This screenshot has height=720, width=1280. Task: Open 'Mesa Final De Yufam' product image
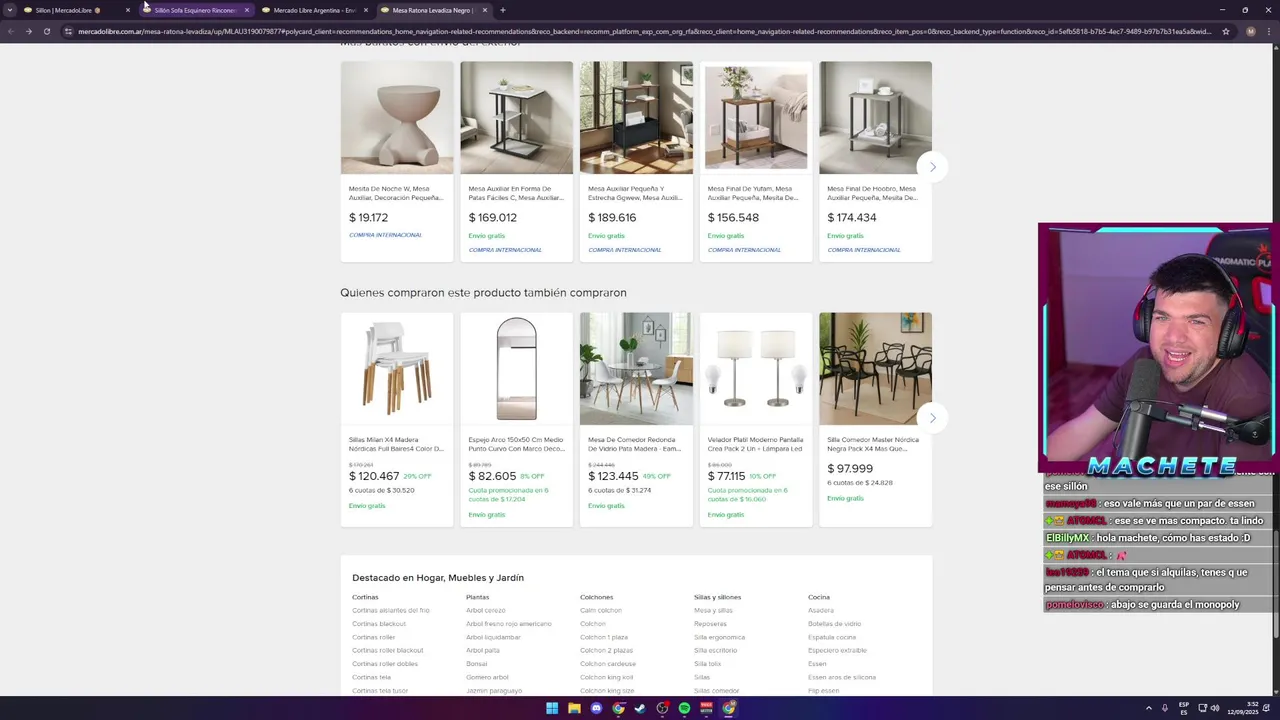(756, 118)
